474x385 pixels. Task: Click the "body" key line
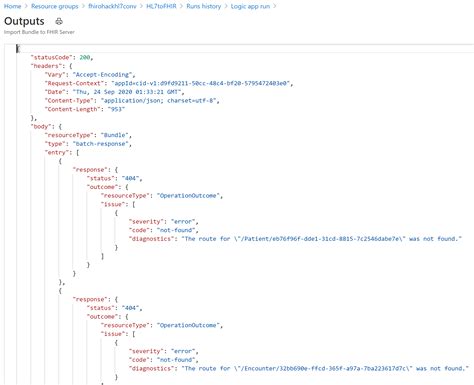pyautogui.click(x=46, y=127)
